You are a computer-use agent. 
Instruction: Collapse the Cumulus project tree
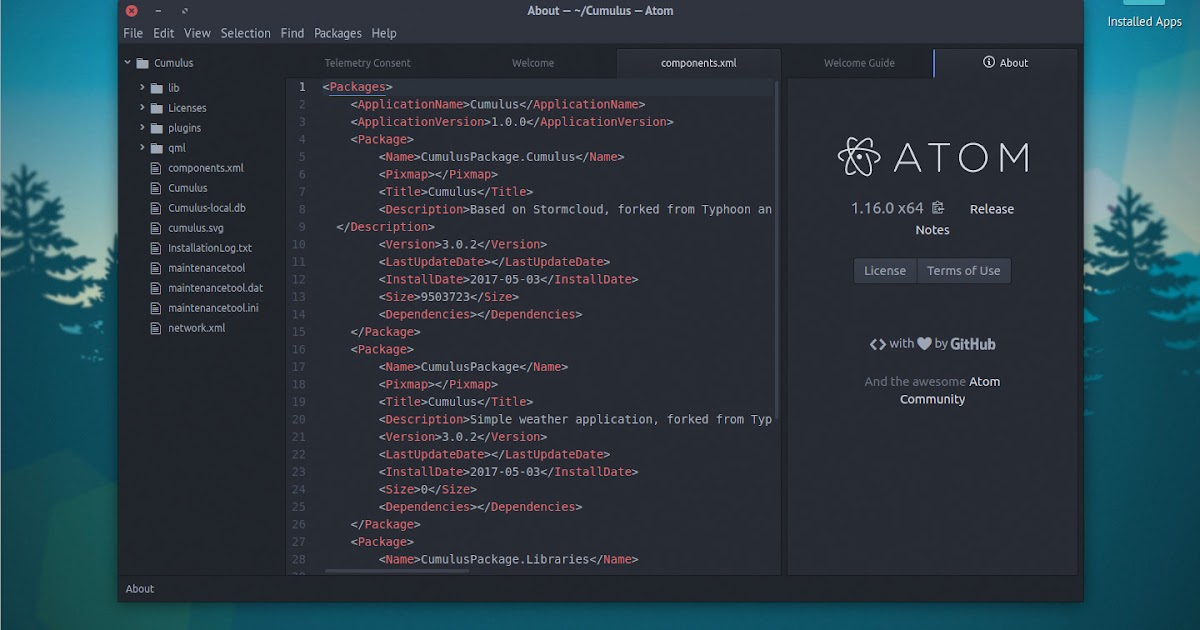[x=126, y=62]
